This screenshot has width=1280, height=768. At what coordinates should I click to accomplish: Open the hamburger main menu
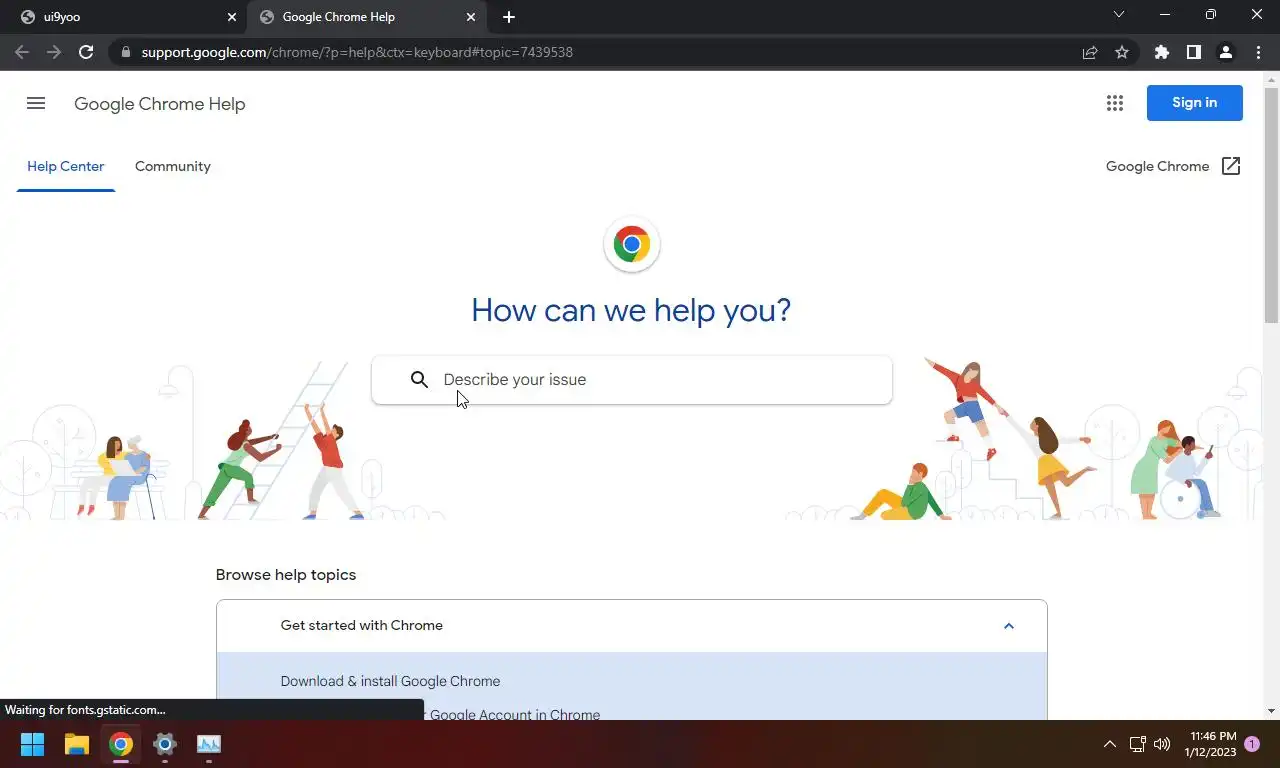pos(36,103)
